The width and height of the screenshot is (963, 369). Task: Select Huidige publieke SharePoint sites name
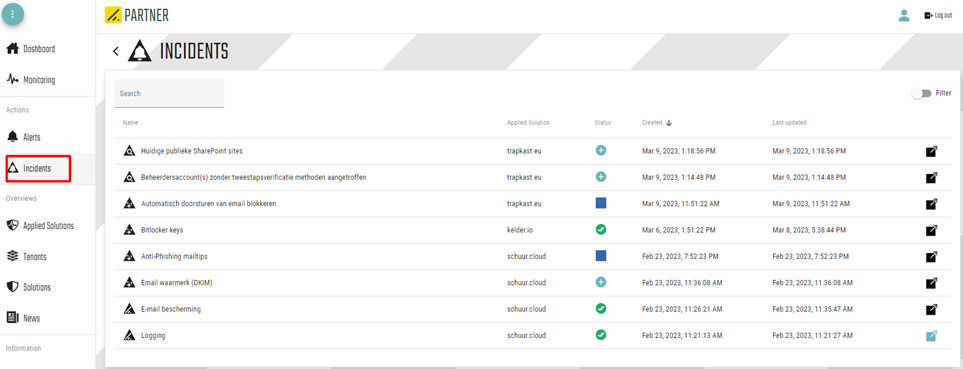193,151
